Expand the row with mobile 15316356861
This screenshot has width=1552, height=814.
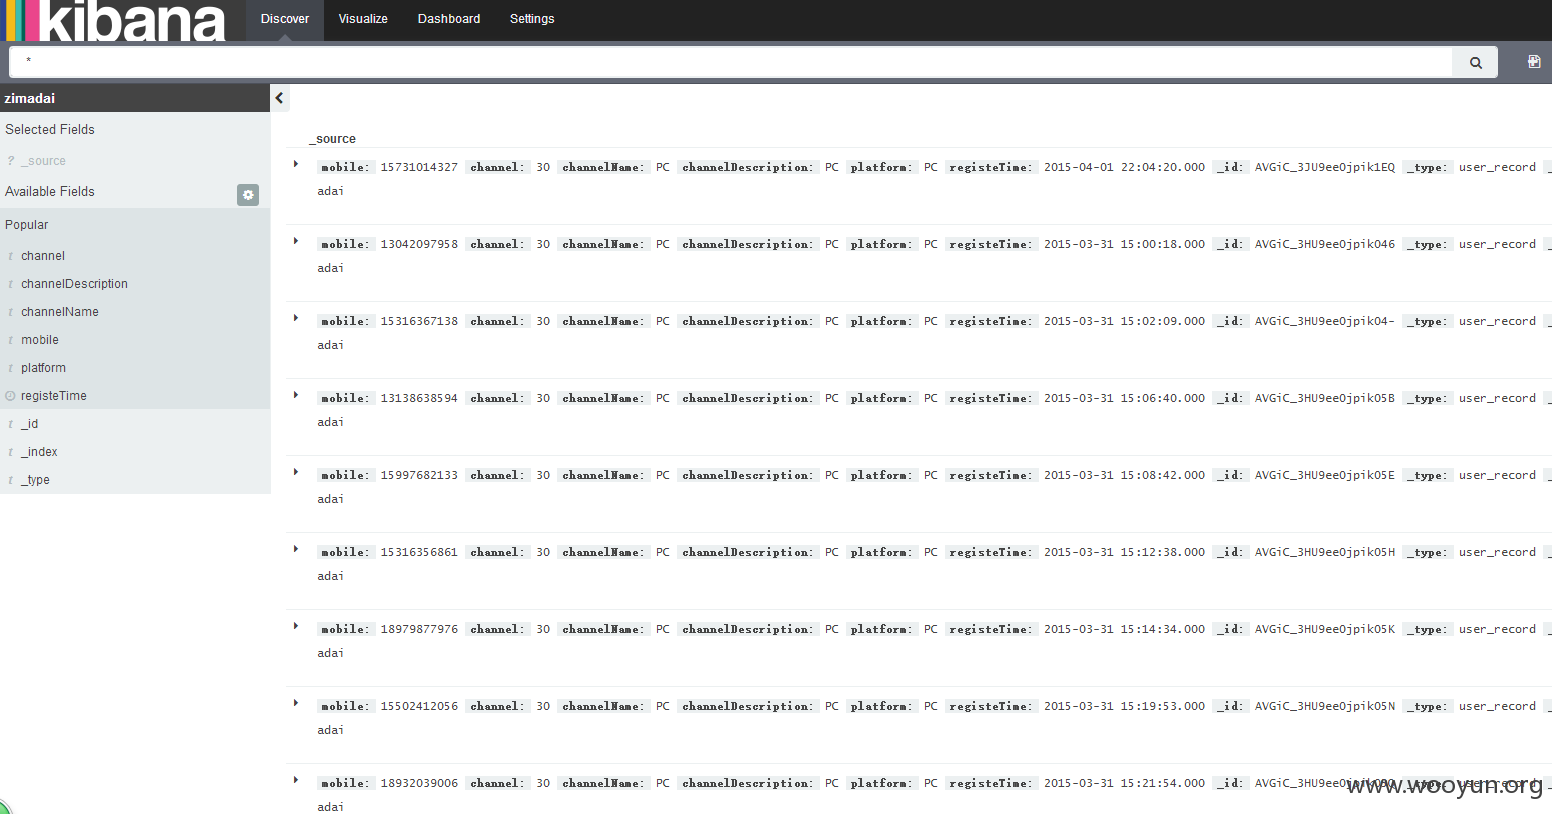pyautogui.click(x=296, y=549)
